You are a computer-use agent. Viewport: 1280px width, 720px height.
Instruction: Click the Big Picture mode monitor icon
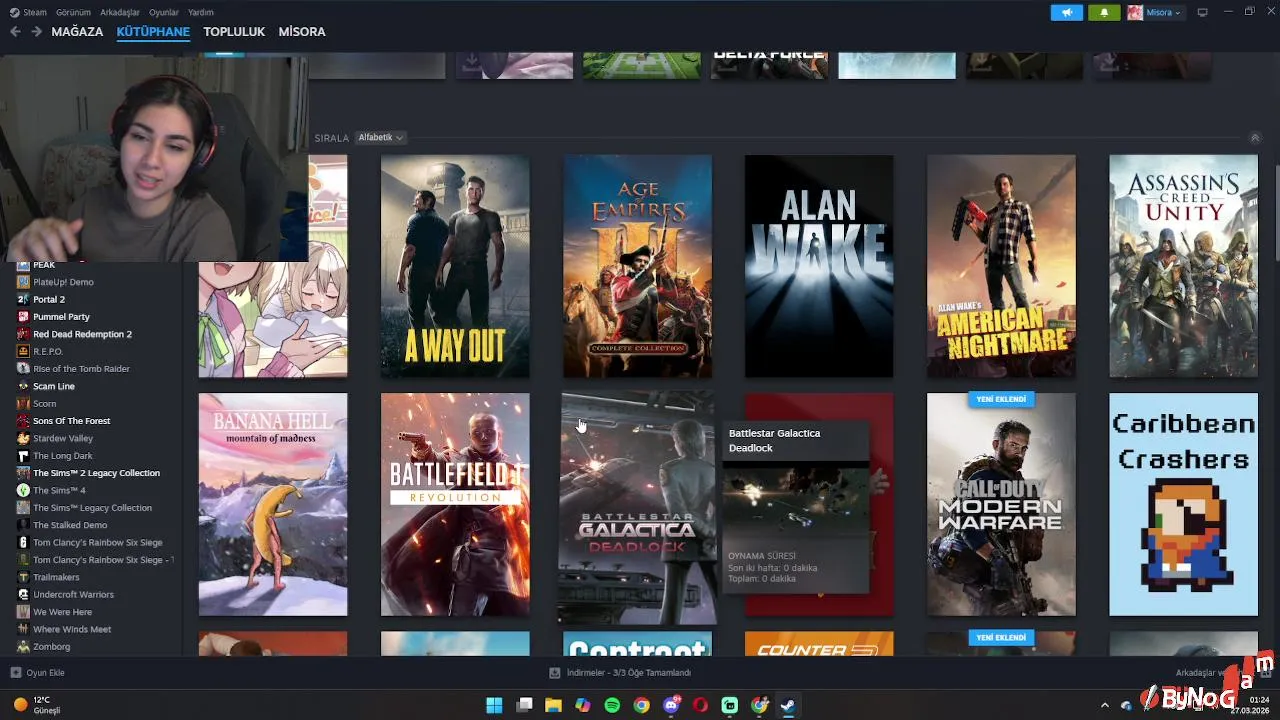tap(1202, 12)
